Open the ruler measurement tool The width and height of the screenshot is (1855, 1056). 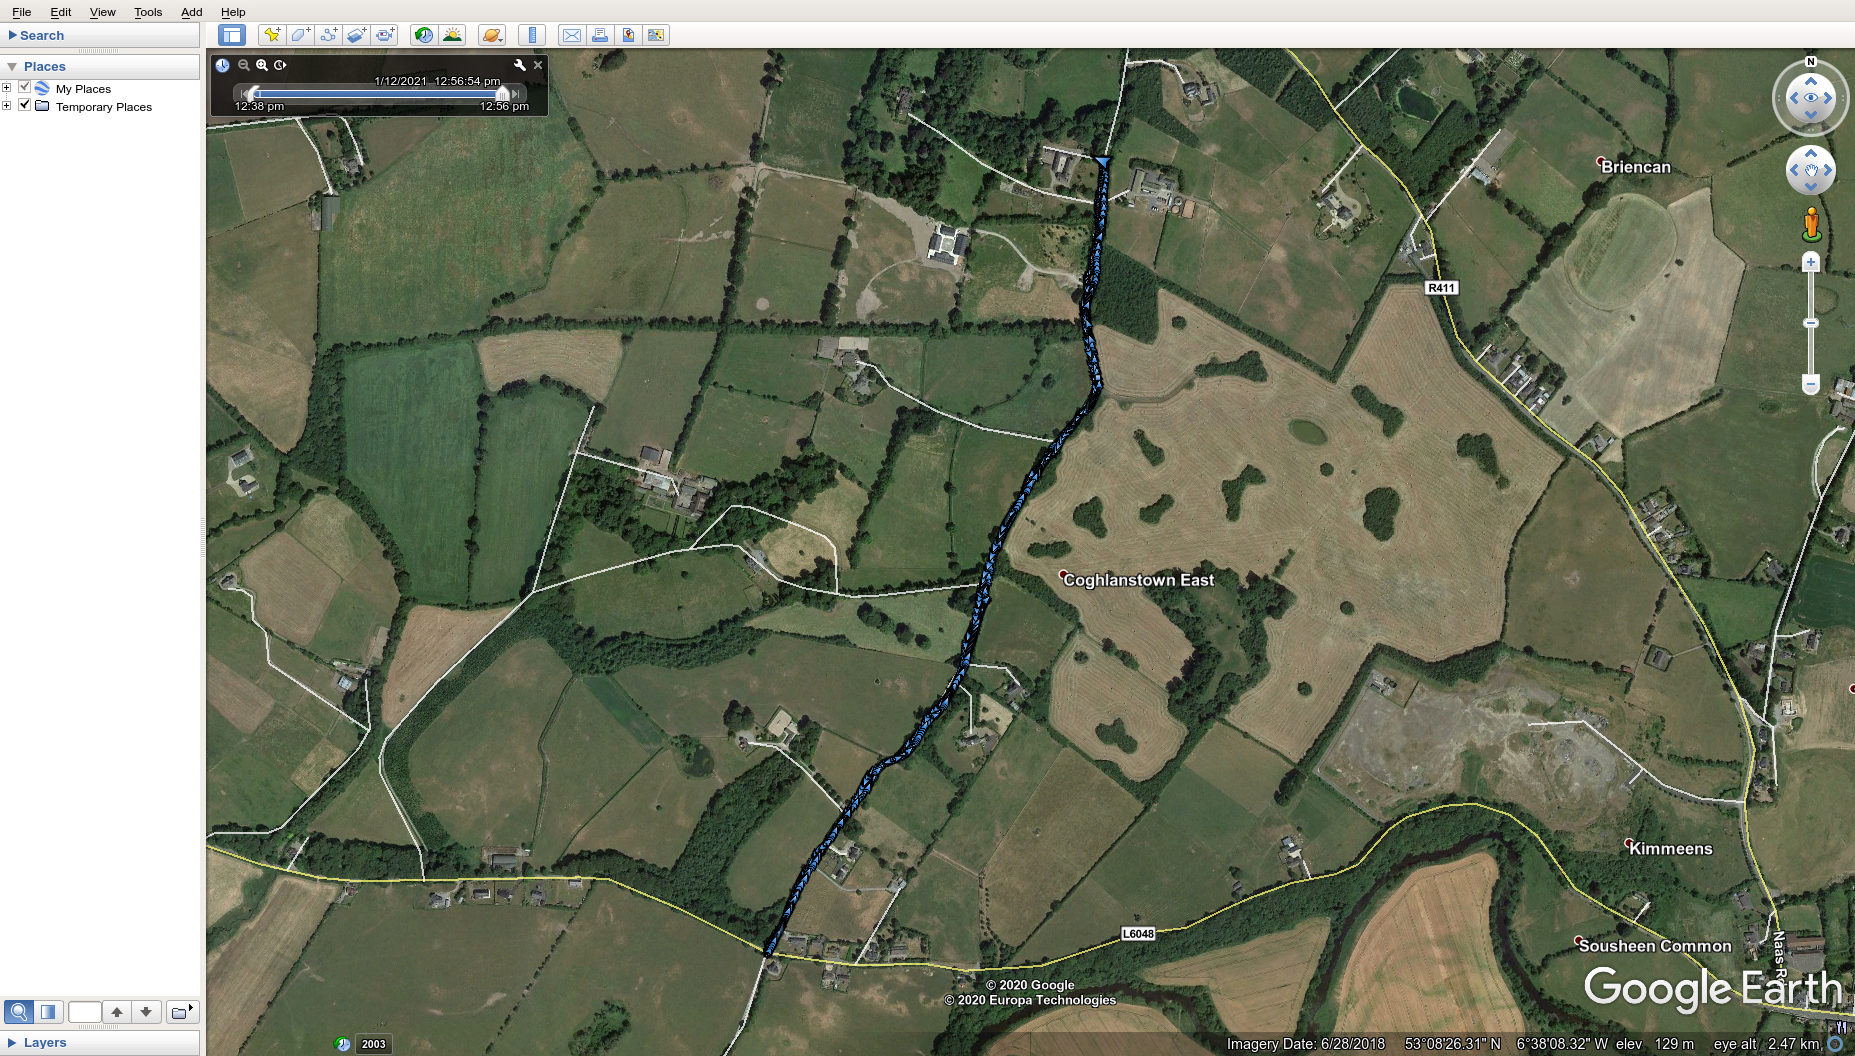coord(530,35)
